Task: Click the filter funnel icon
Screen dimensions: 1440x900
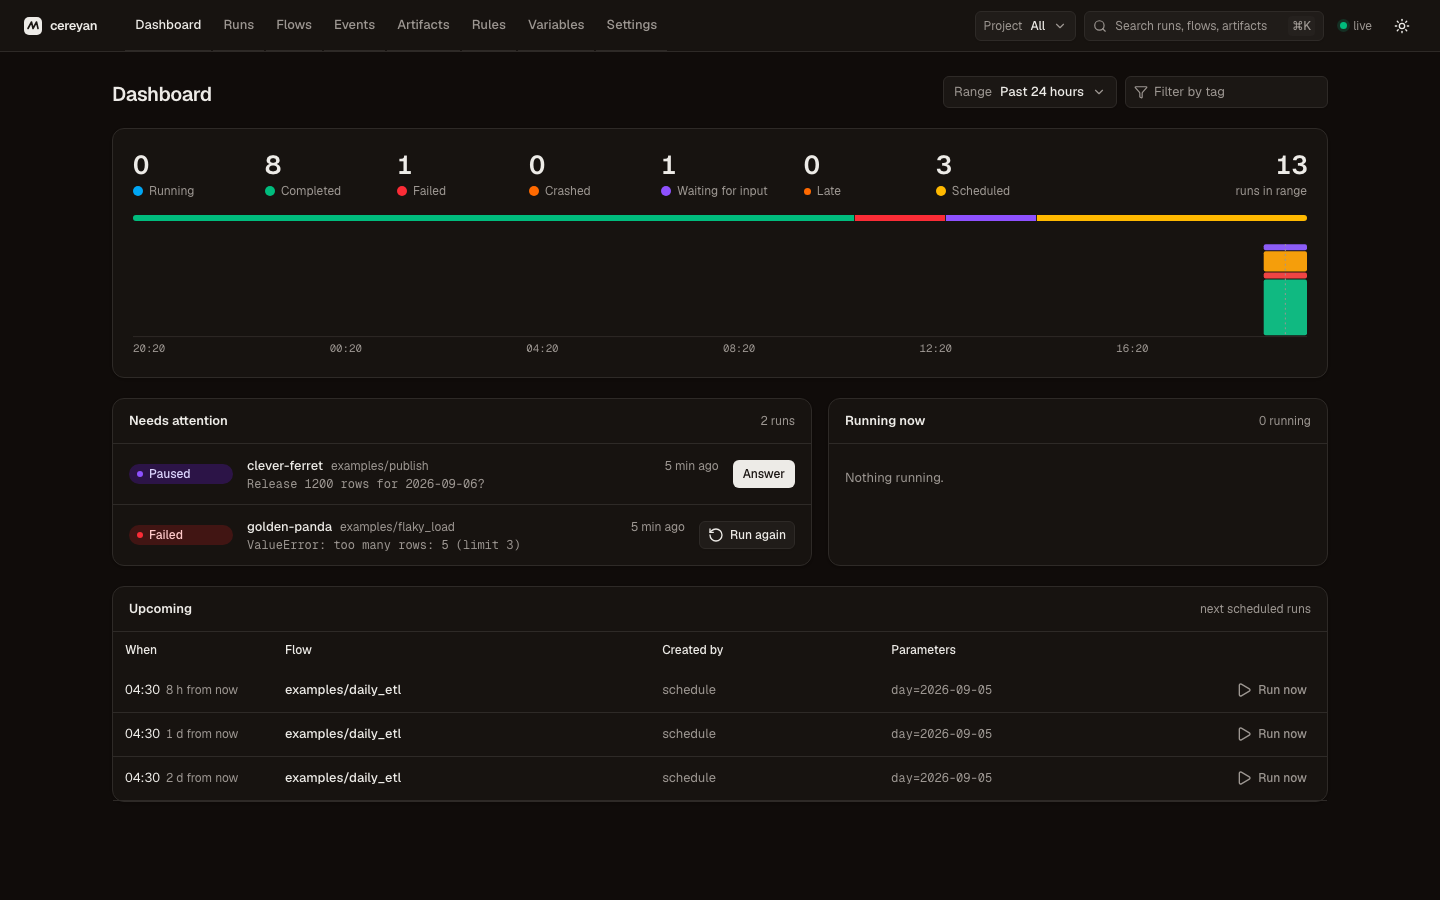Action: tap(1141, 92)
